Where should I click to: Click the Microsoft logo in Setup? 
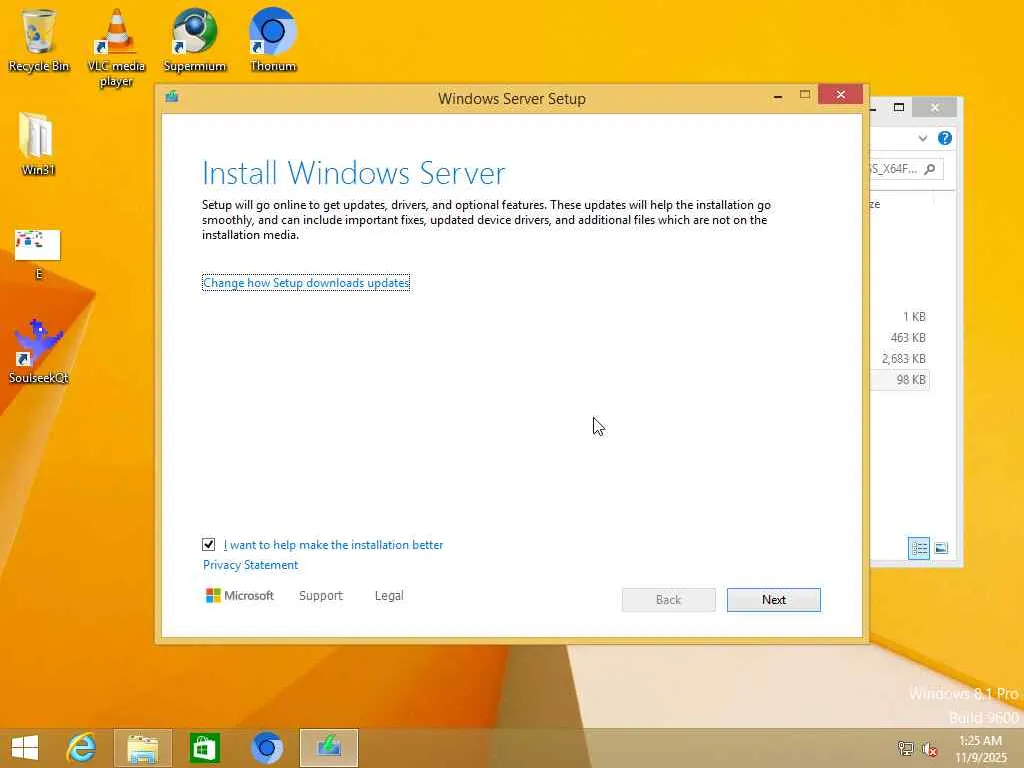(240, 596)
